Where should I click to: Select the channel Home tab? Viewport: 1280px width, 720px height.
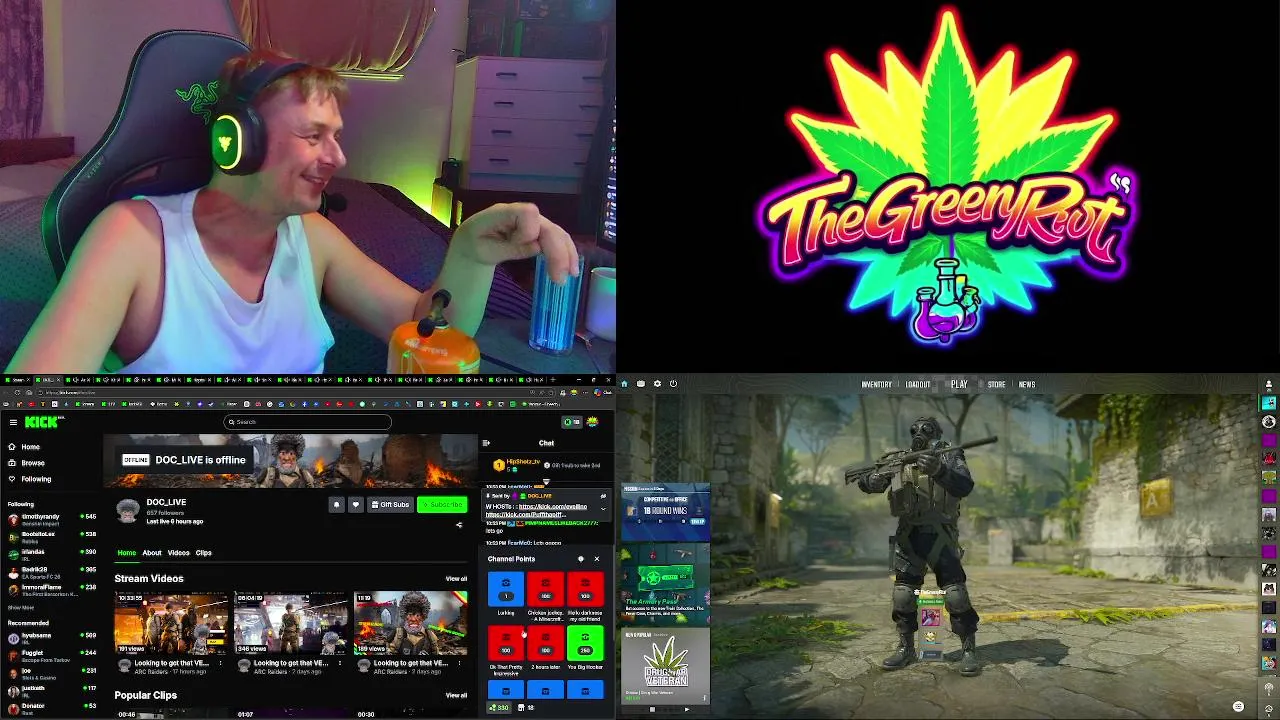coord(126,553)
